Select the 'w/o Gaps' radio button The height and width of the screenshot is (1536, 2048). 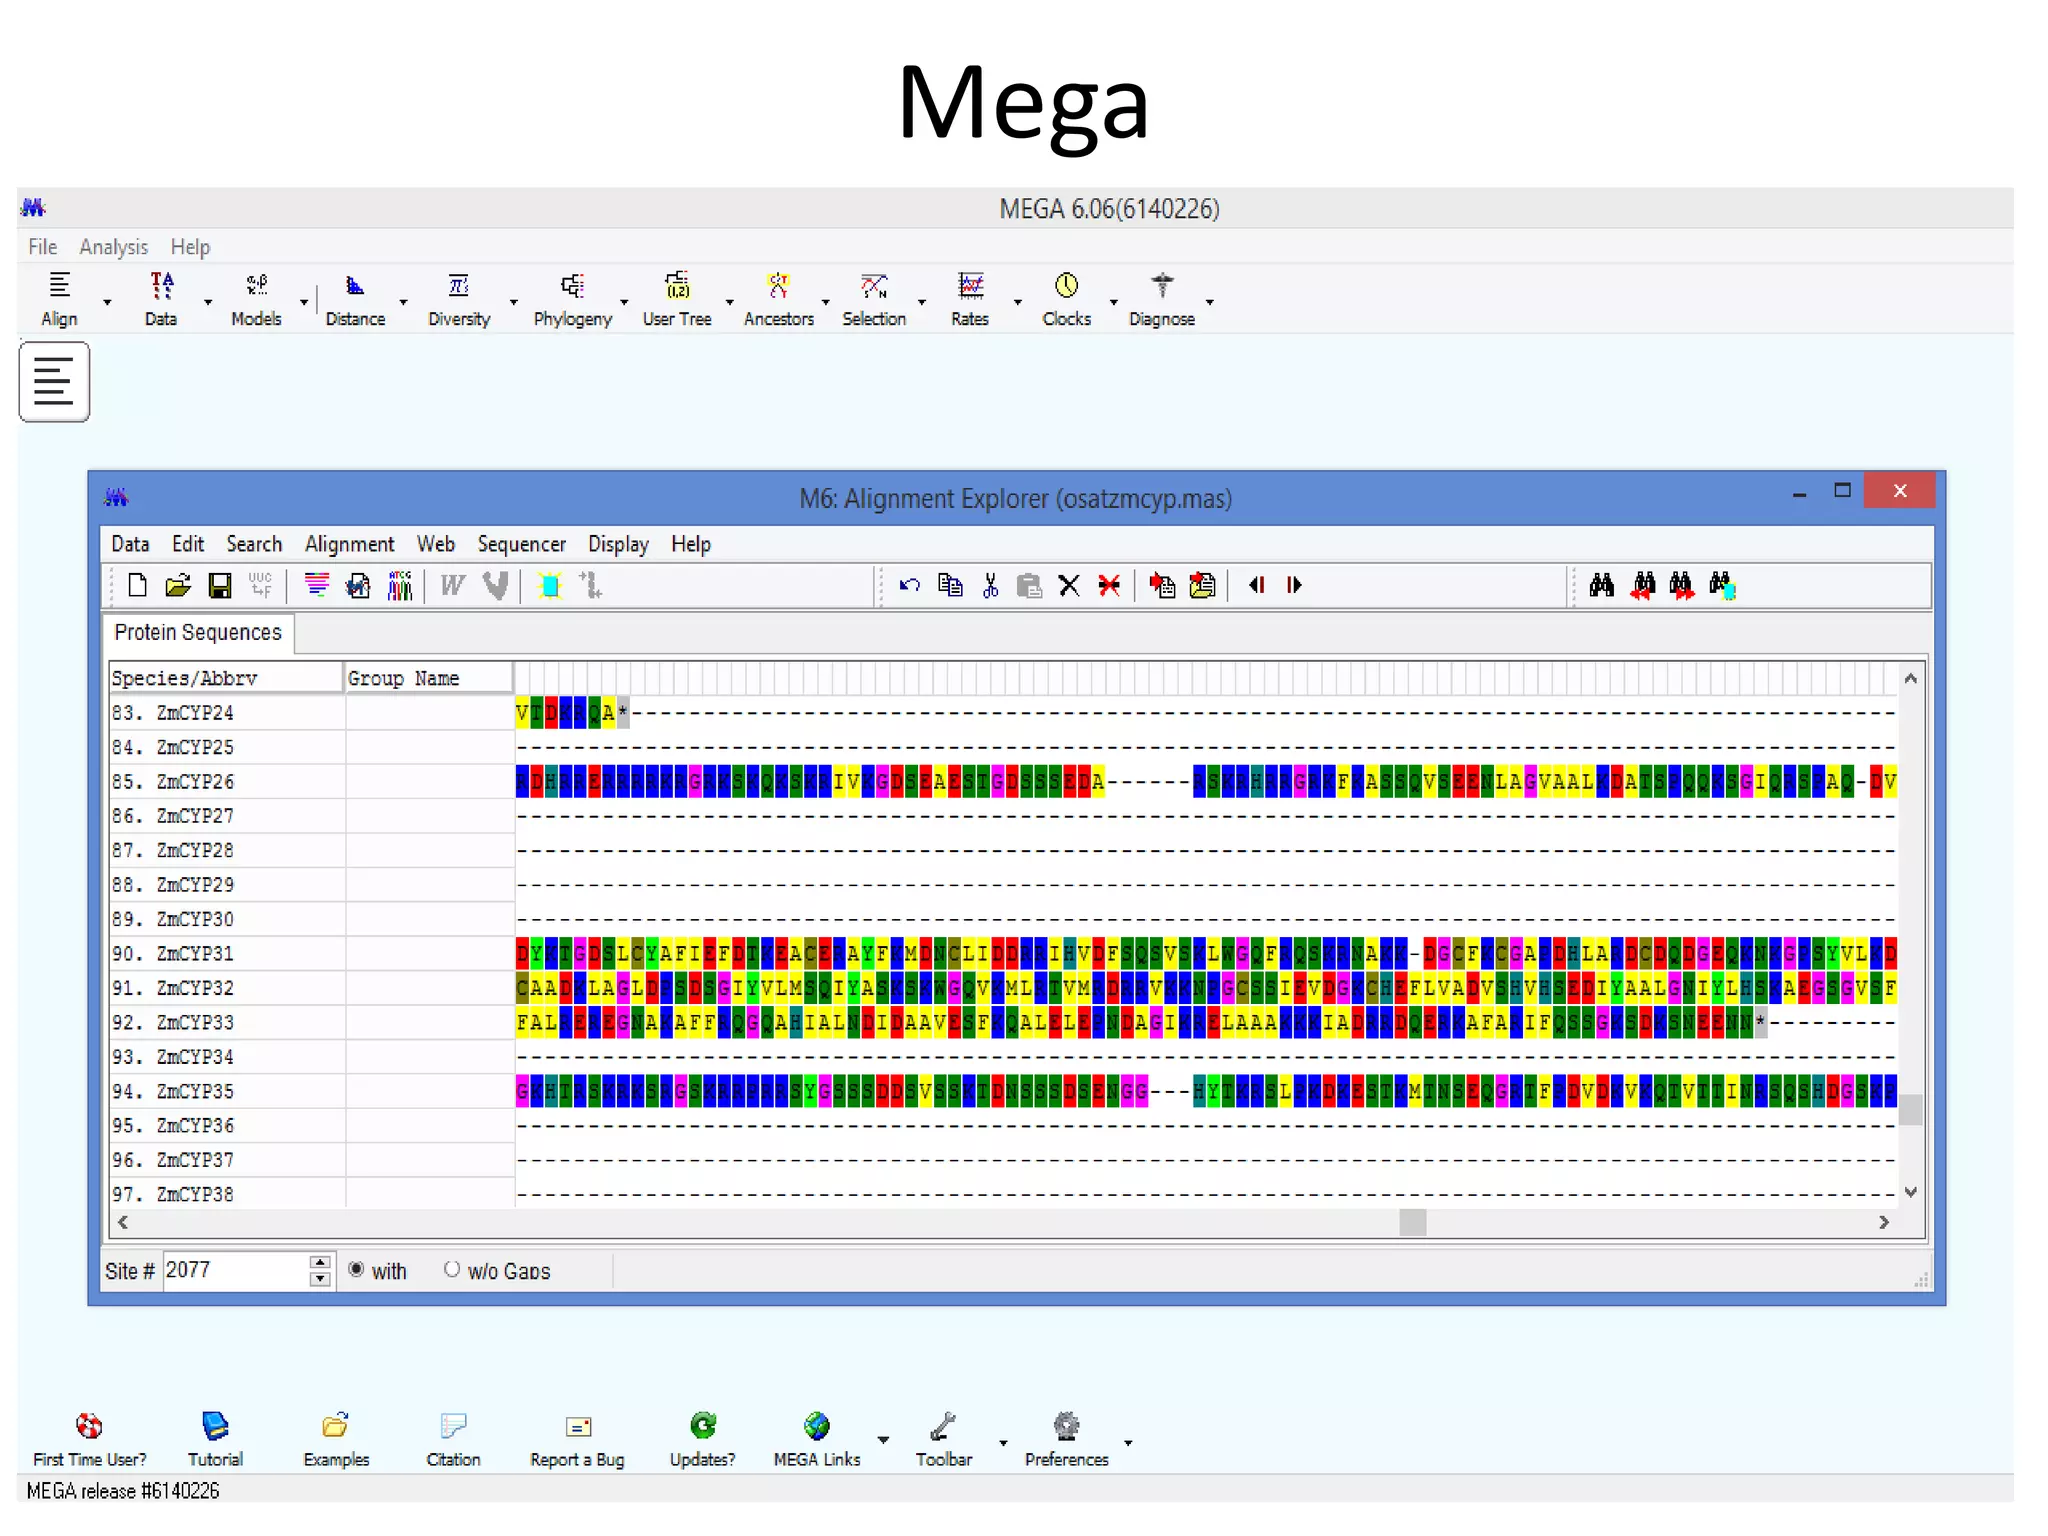(452, 1269)
